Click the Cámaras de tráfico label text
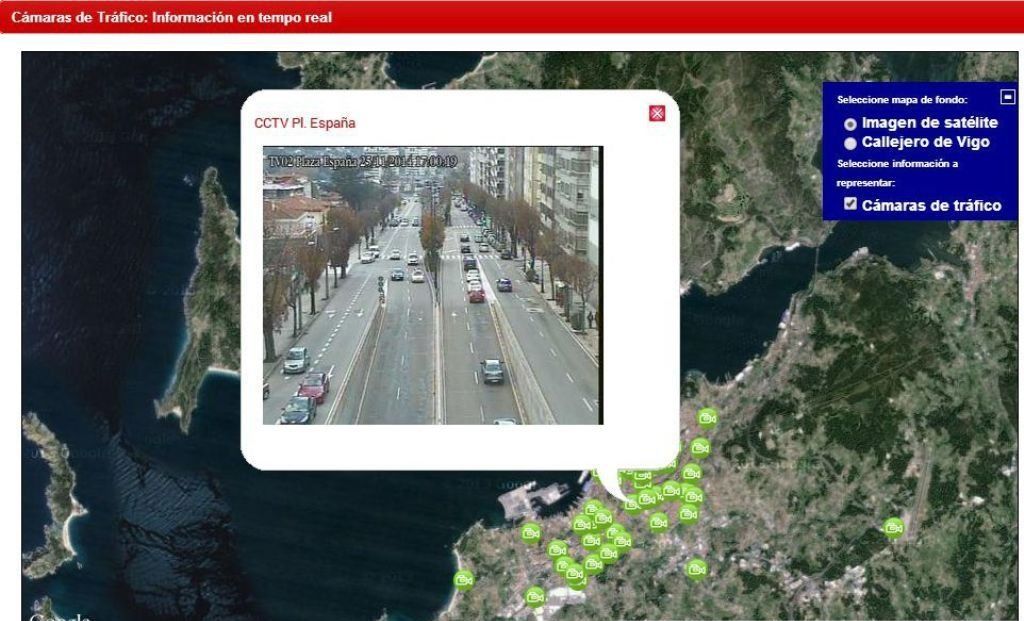 (931, 205)
